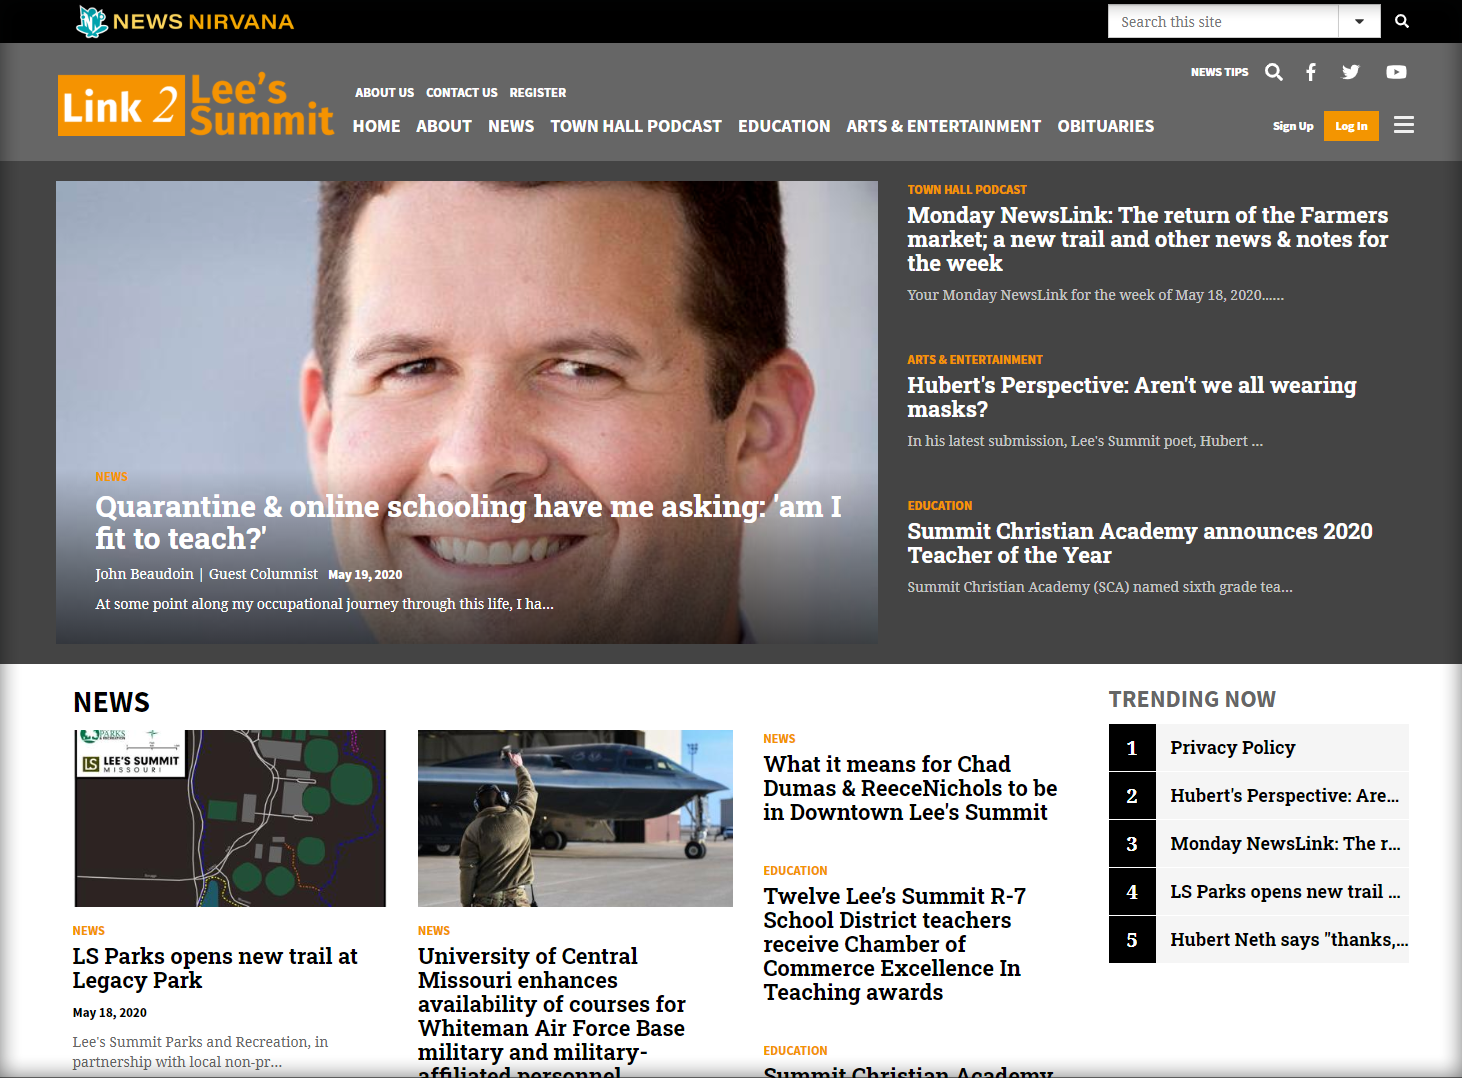Image resolution: width=1462 pixels, height=1078 pixels.
Task: Open the hamburger menu icon
Action: 1404,125
